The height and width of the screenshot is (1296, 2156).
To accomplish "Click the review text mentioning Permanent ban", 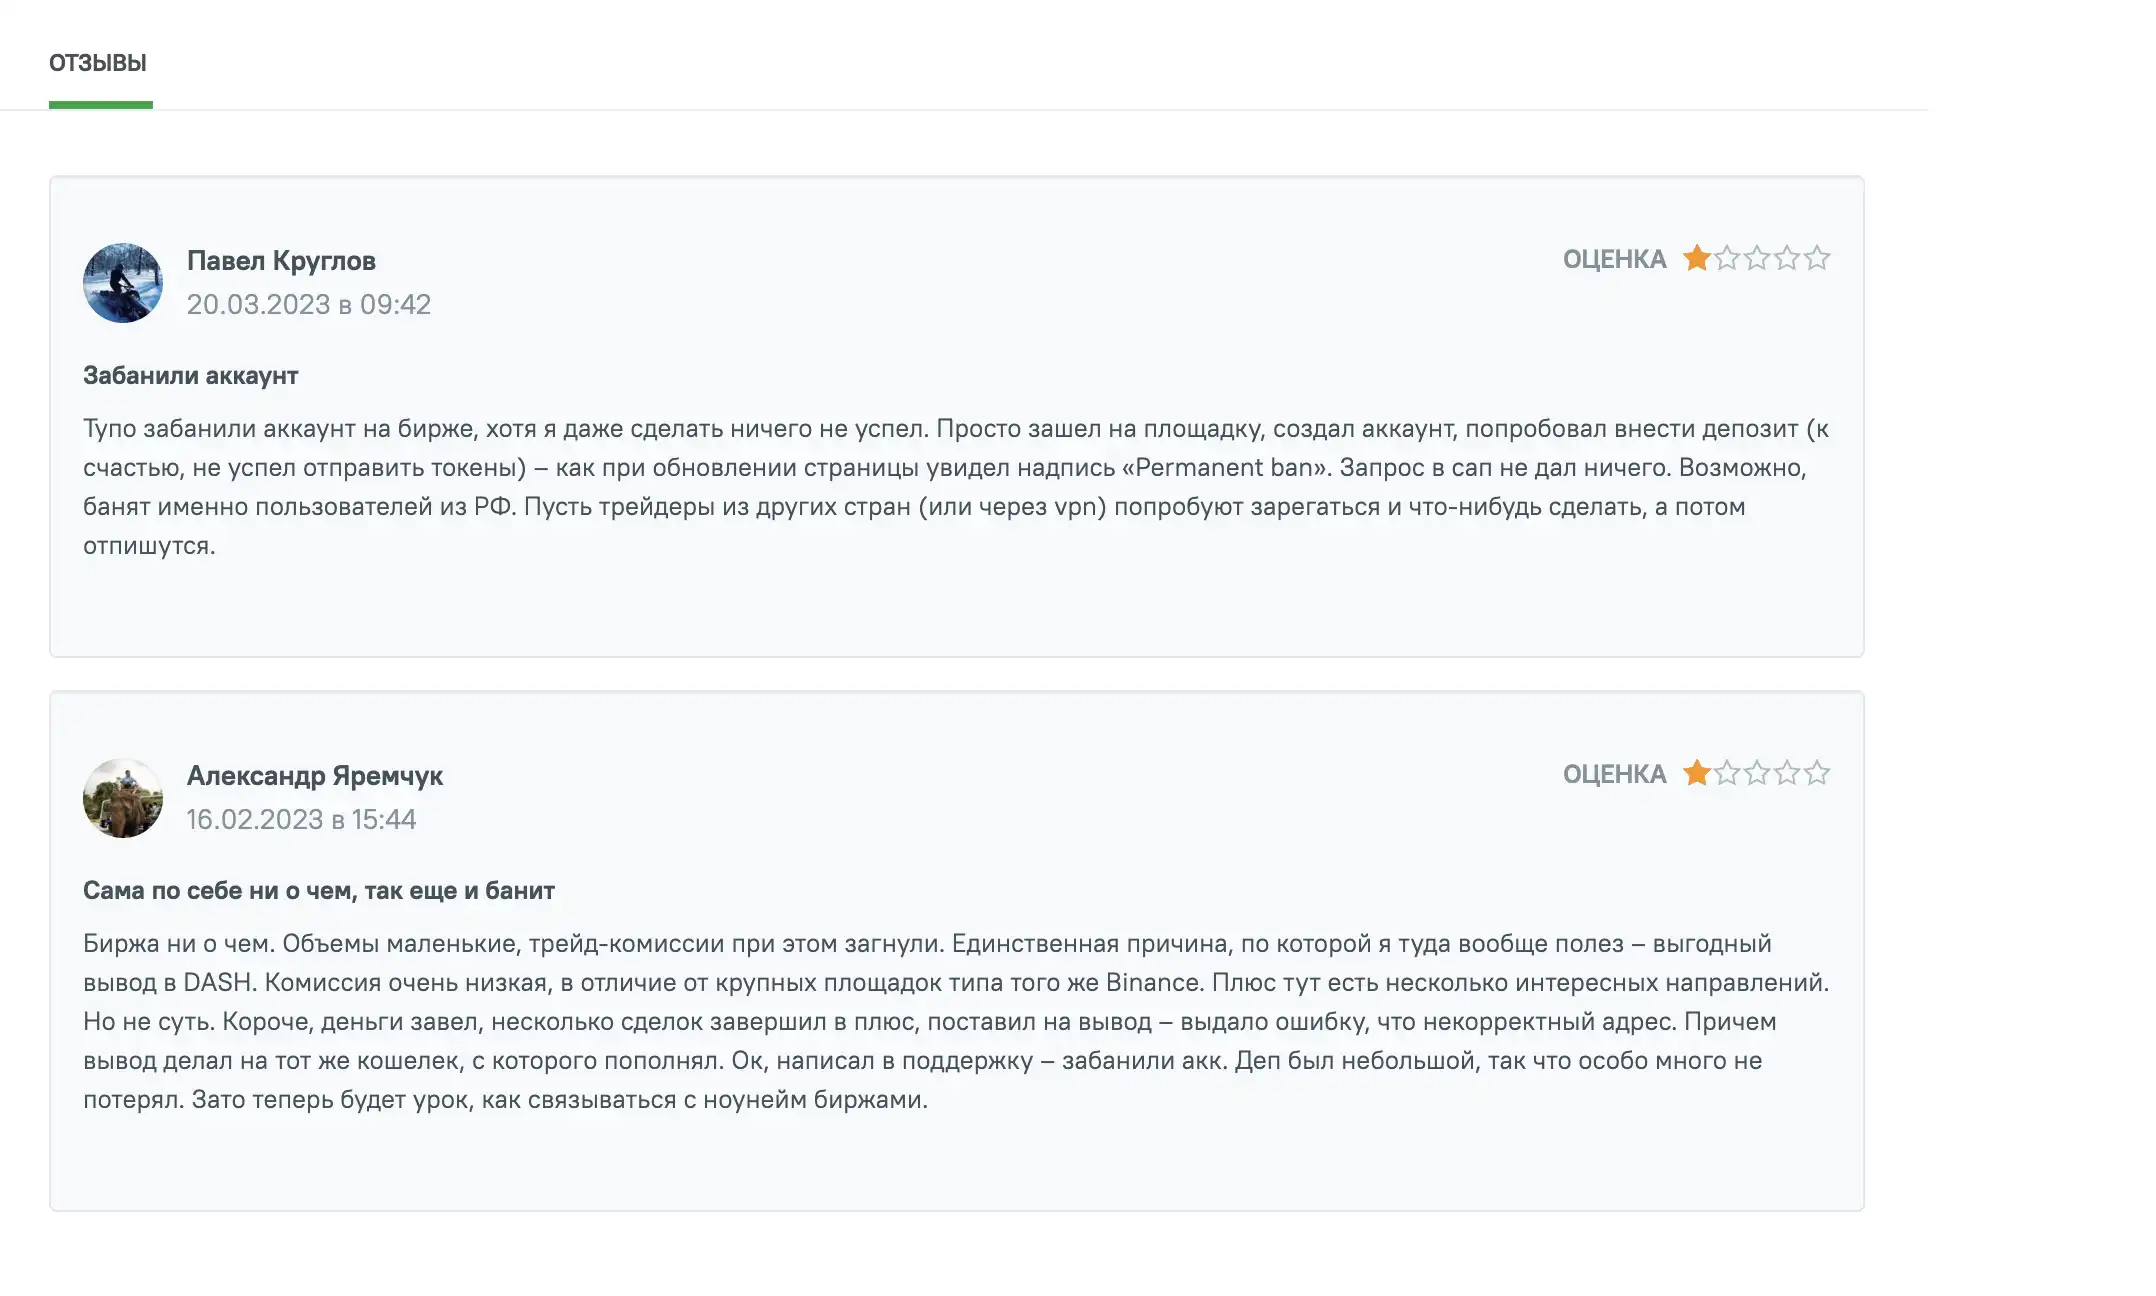I will [956, 487].
